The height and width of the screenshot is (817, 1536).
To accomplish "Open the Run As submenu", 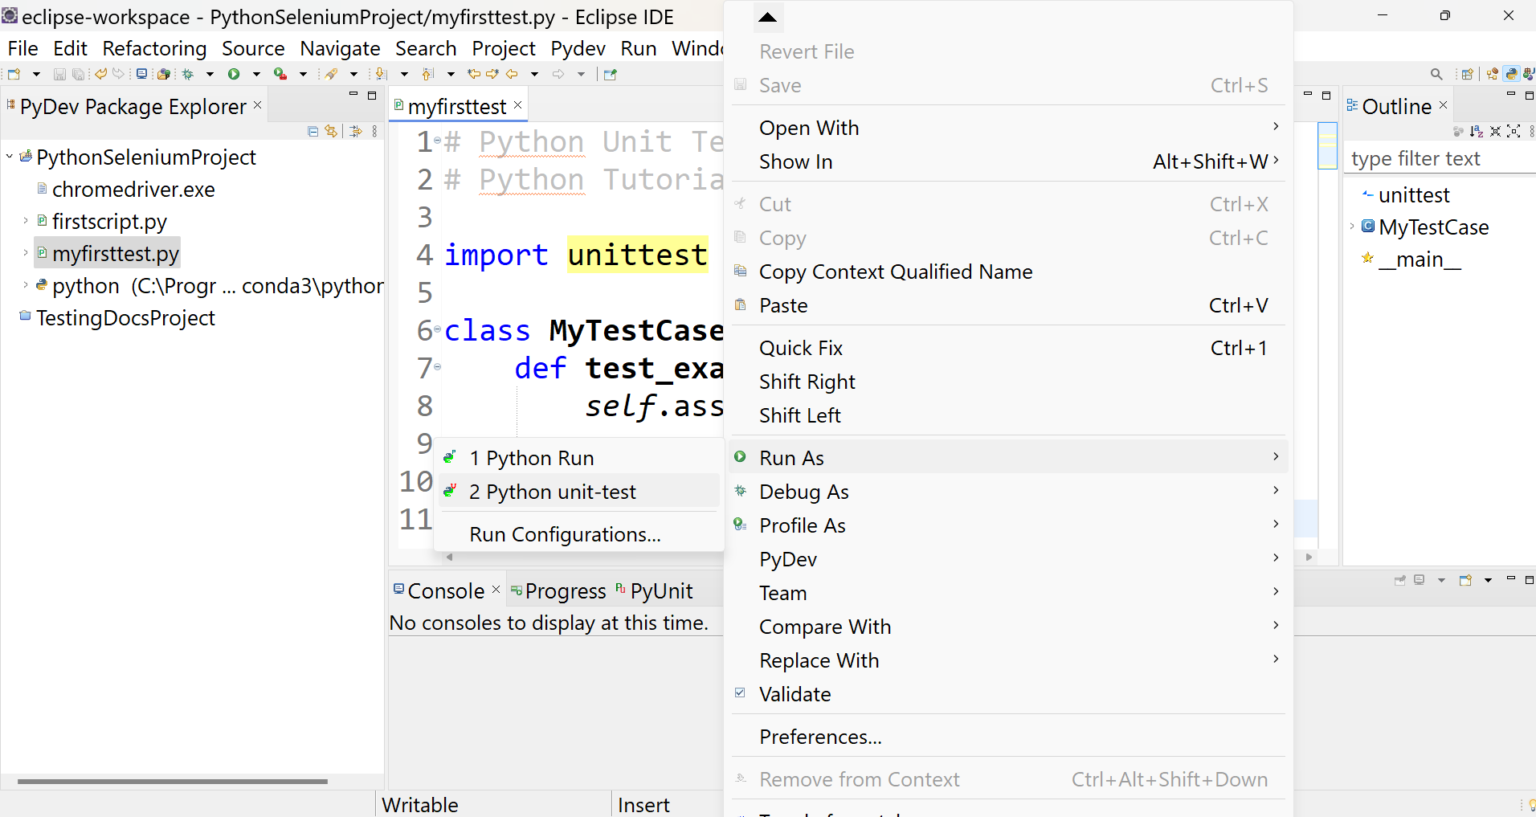I will (x=1008, y=457).
